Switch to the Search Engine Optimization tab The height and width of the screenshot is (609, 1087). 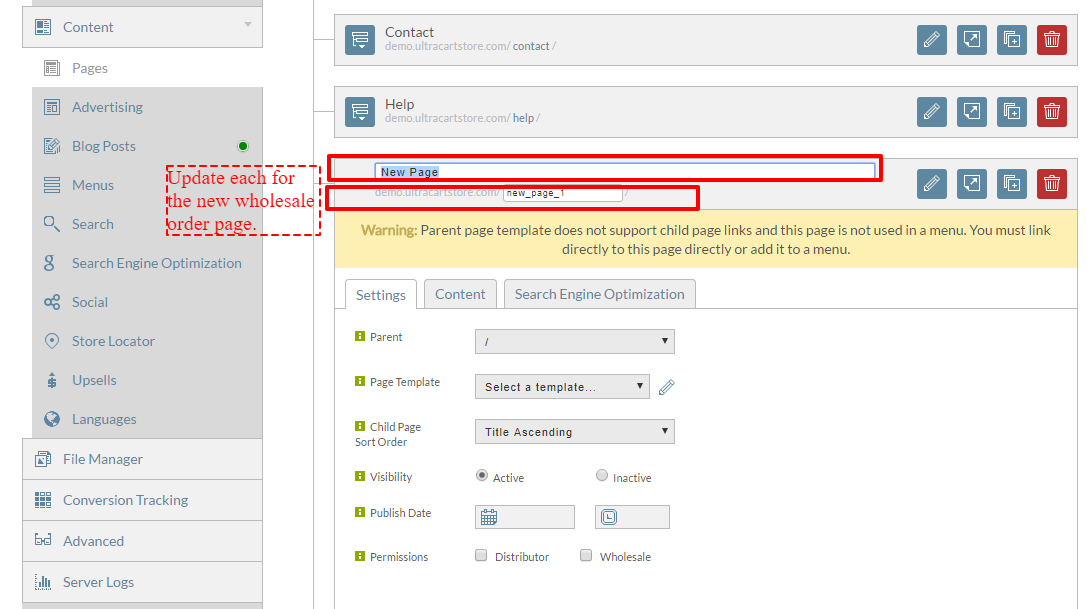[x=600, y=294]
